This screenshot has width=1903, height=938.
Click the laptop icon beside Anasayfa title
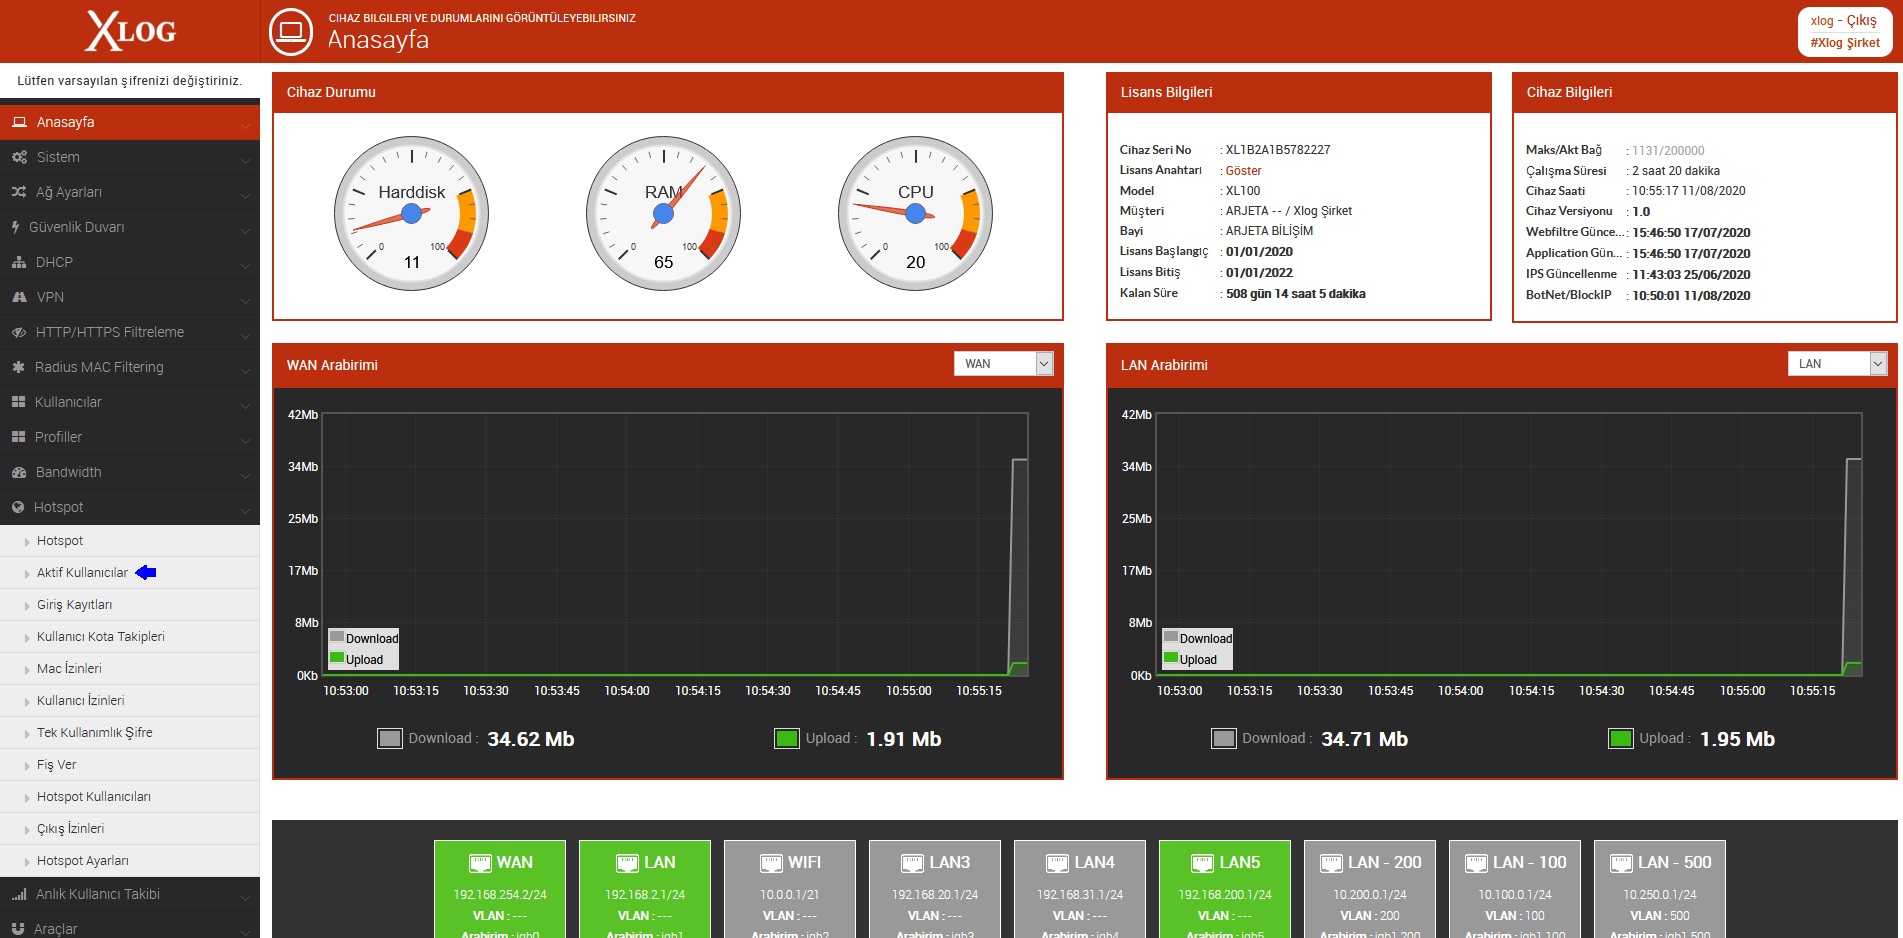pos(291,31)
